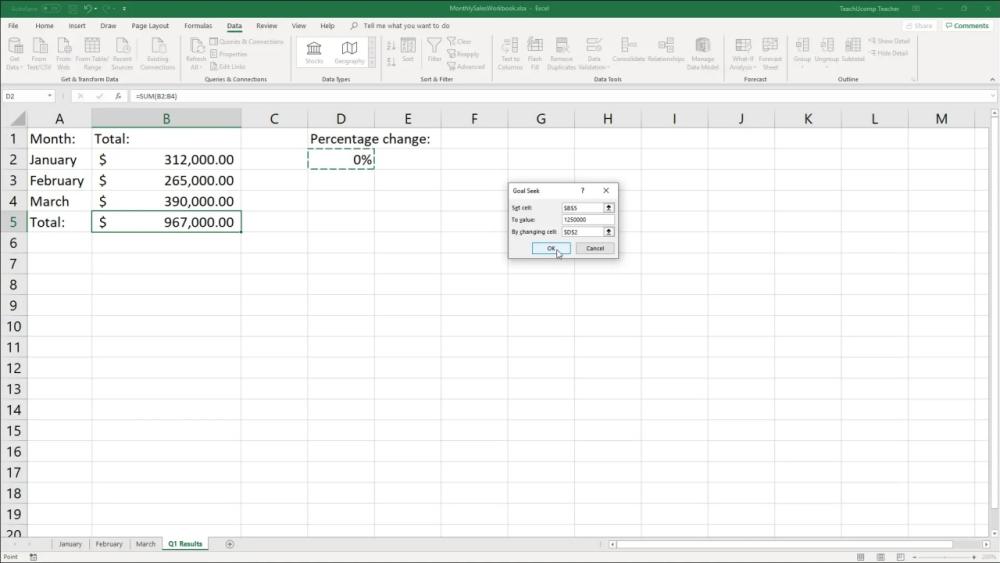Open the Name Box dropdown arrow

tap(49, 96)
